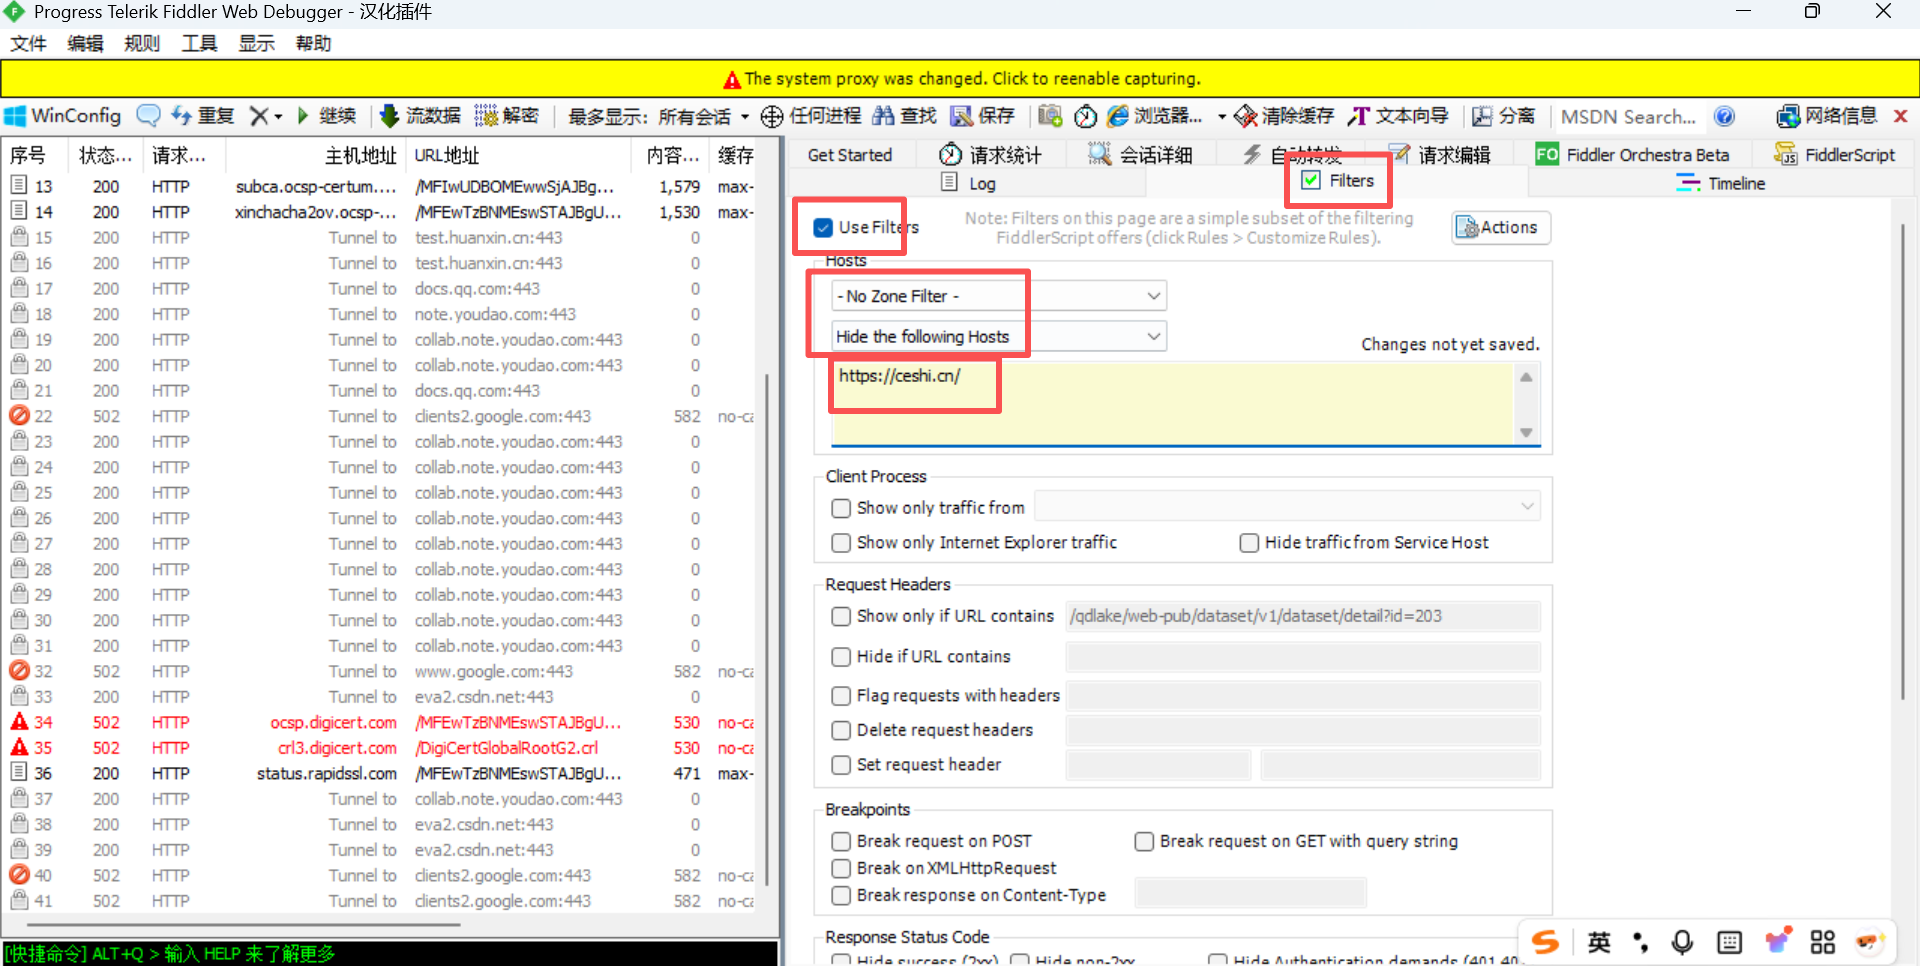
Task: Click the Sogou input method logo
Action: [1545, 942]
